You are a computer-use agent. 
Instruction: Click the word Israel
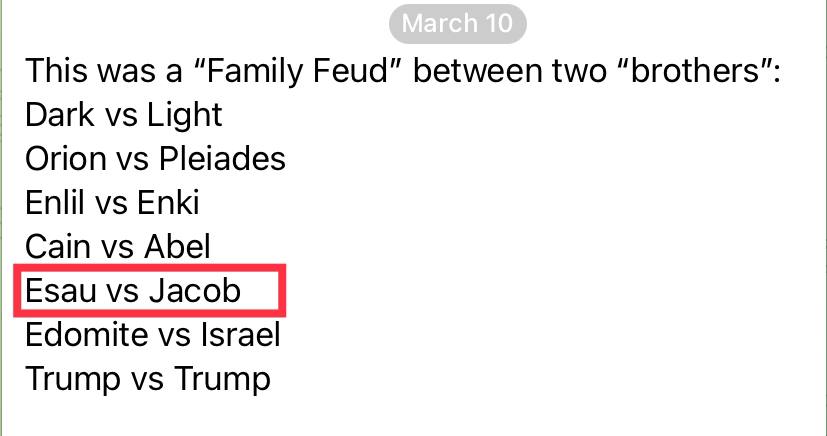241,334
